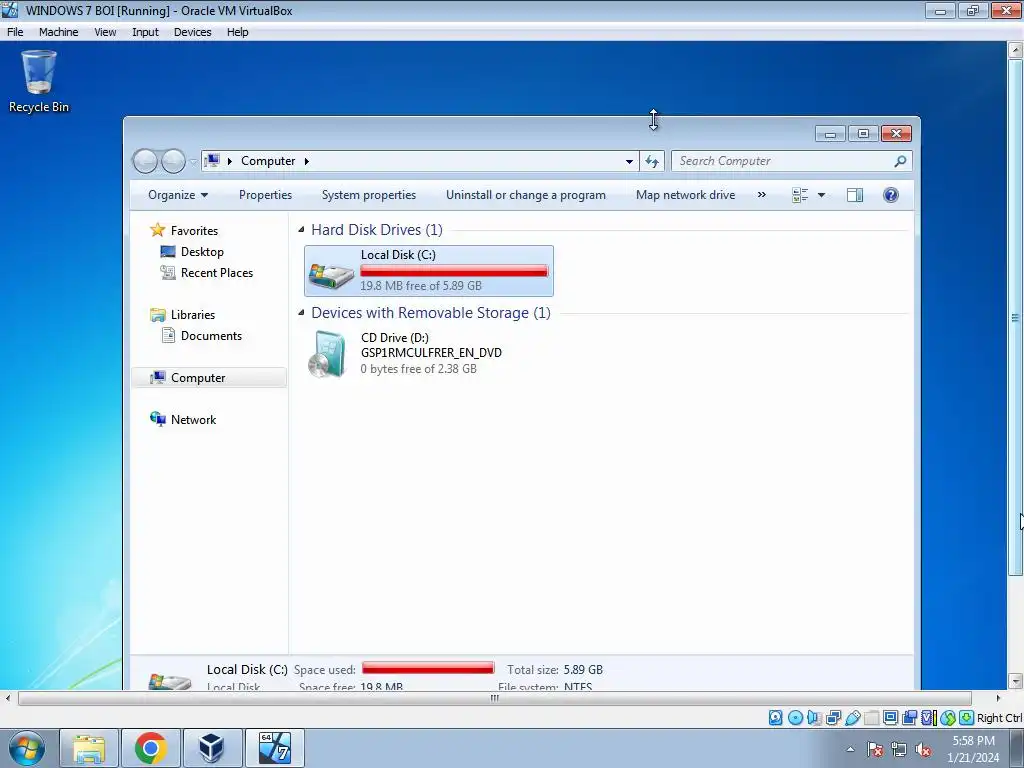Click the taskbar clock showing 5:58 PM

973,741
